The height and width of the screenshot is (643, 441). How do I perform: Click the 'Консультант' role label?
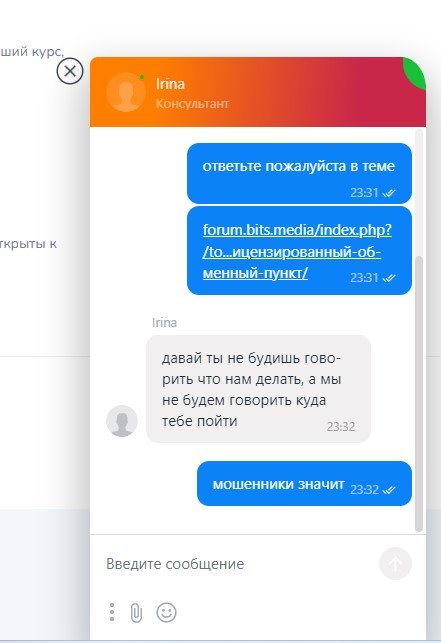tap(192, 104)
